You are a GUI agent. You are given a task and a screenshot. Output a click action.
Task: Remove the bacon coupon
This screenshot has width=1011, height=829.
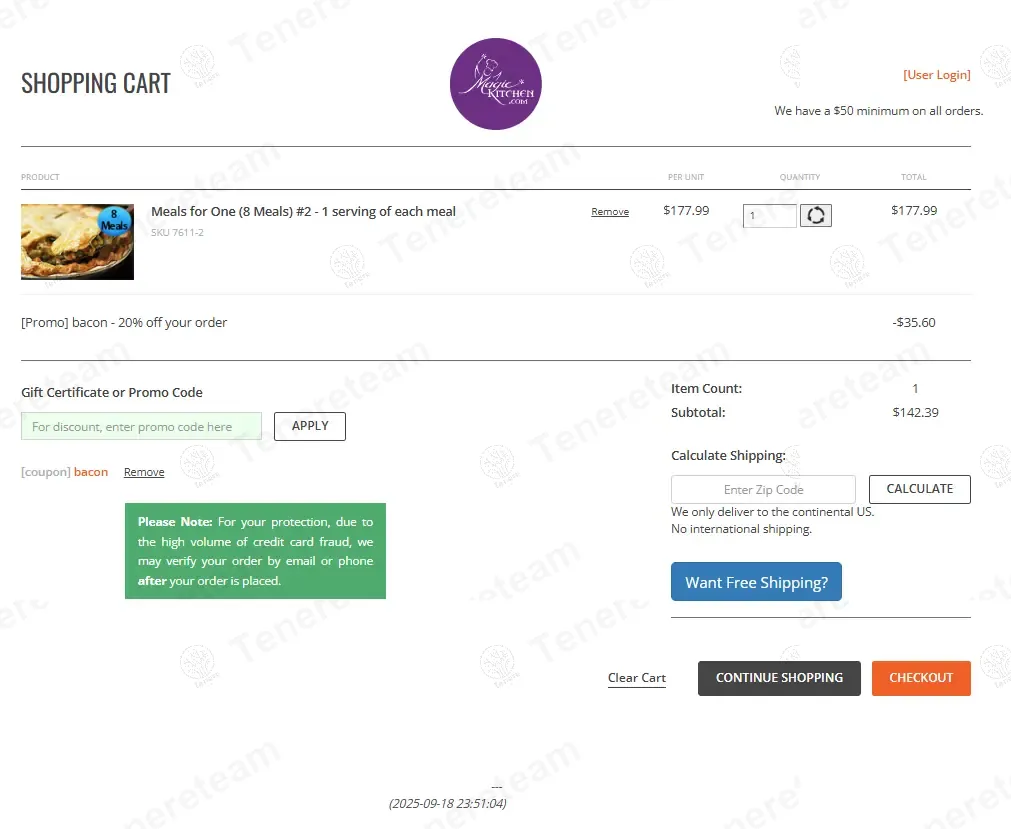pyautogui.click(x=144, y=472)
